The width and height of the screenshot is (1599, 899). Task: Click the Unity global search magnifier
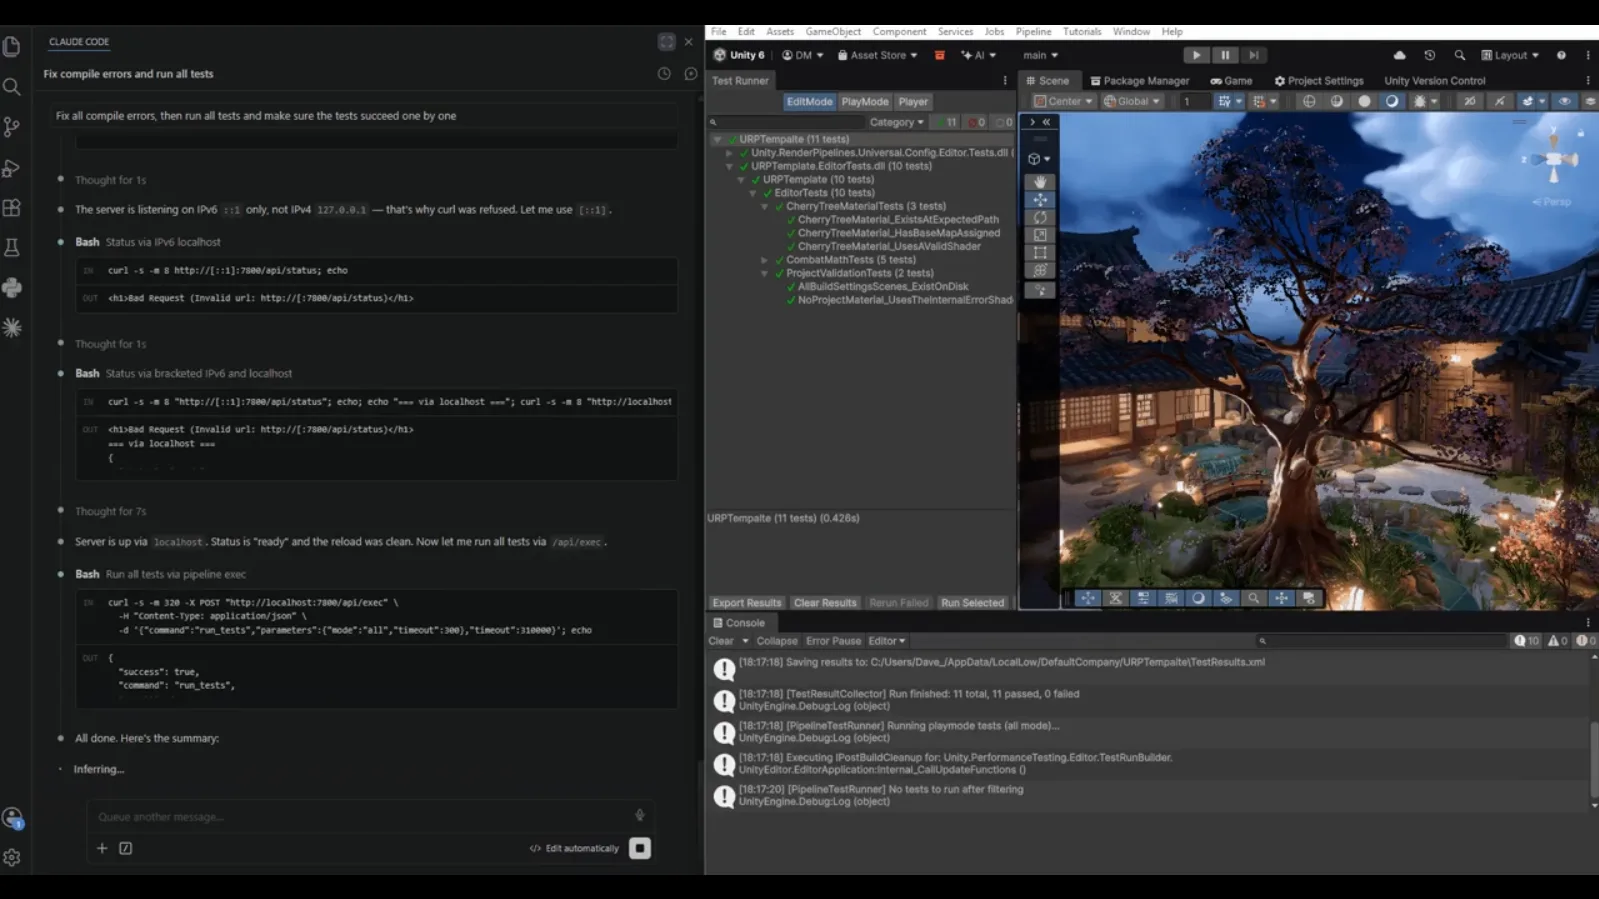(1459, 55)
